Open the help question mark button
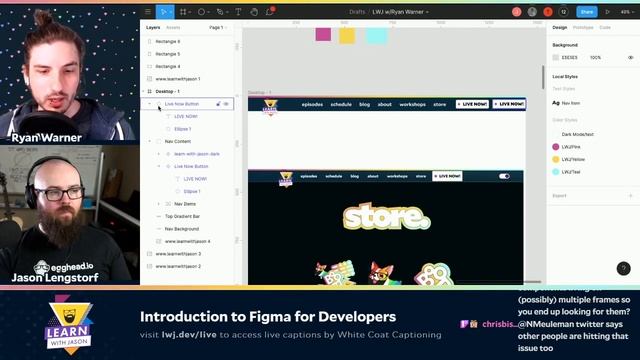The height and width of the screenshot is (360, 640). pos(623,268)
